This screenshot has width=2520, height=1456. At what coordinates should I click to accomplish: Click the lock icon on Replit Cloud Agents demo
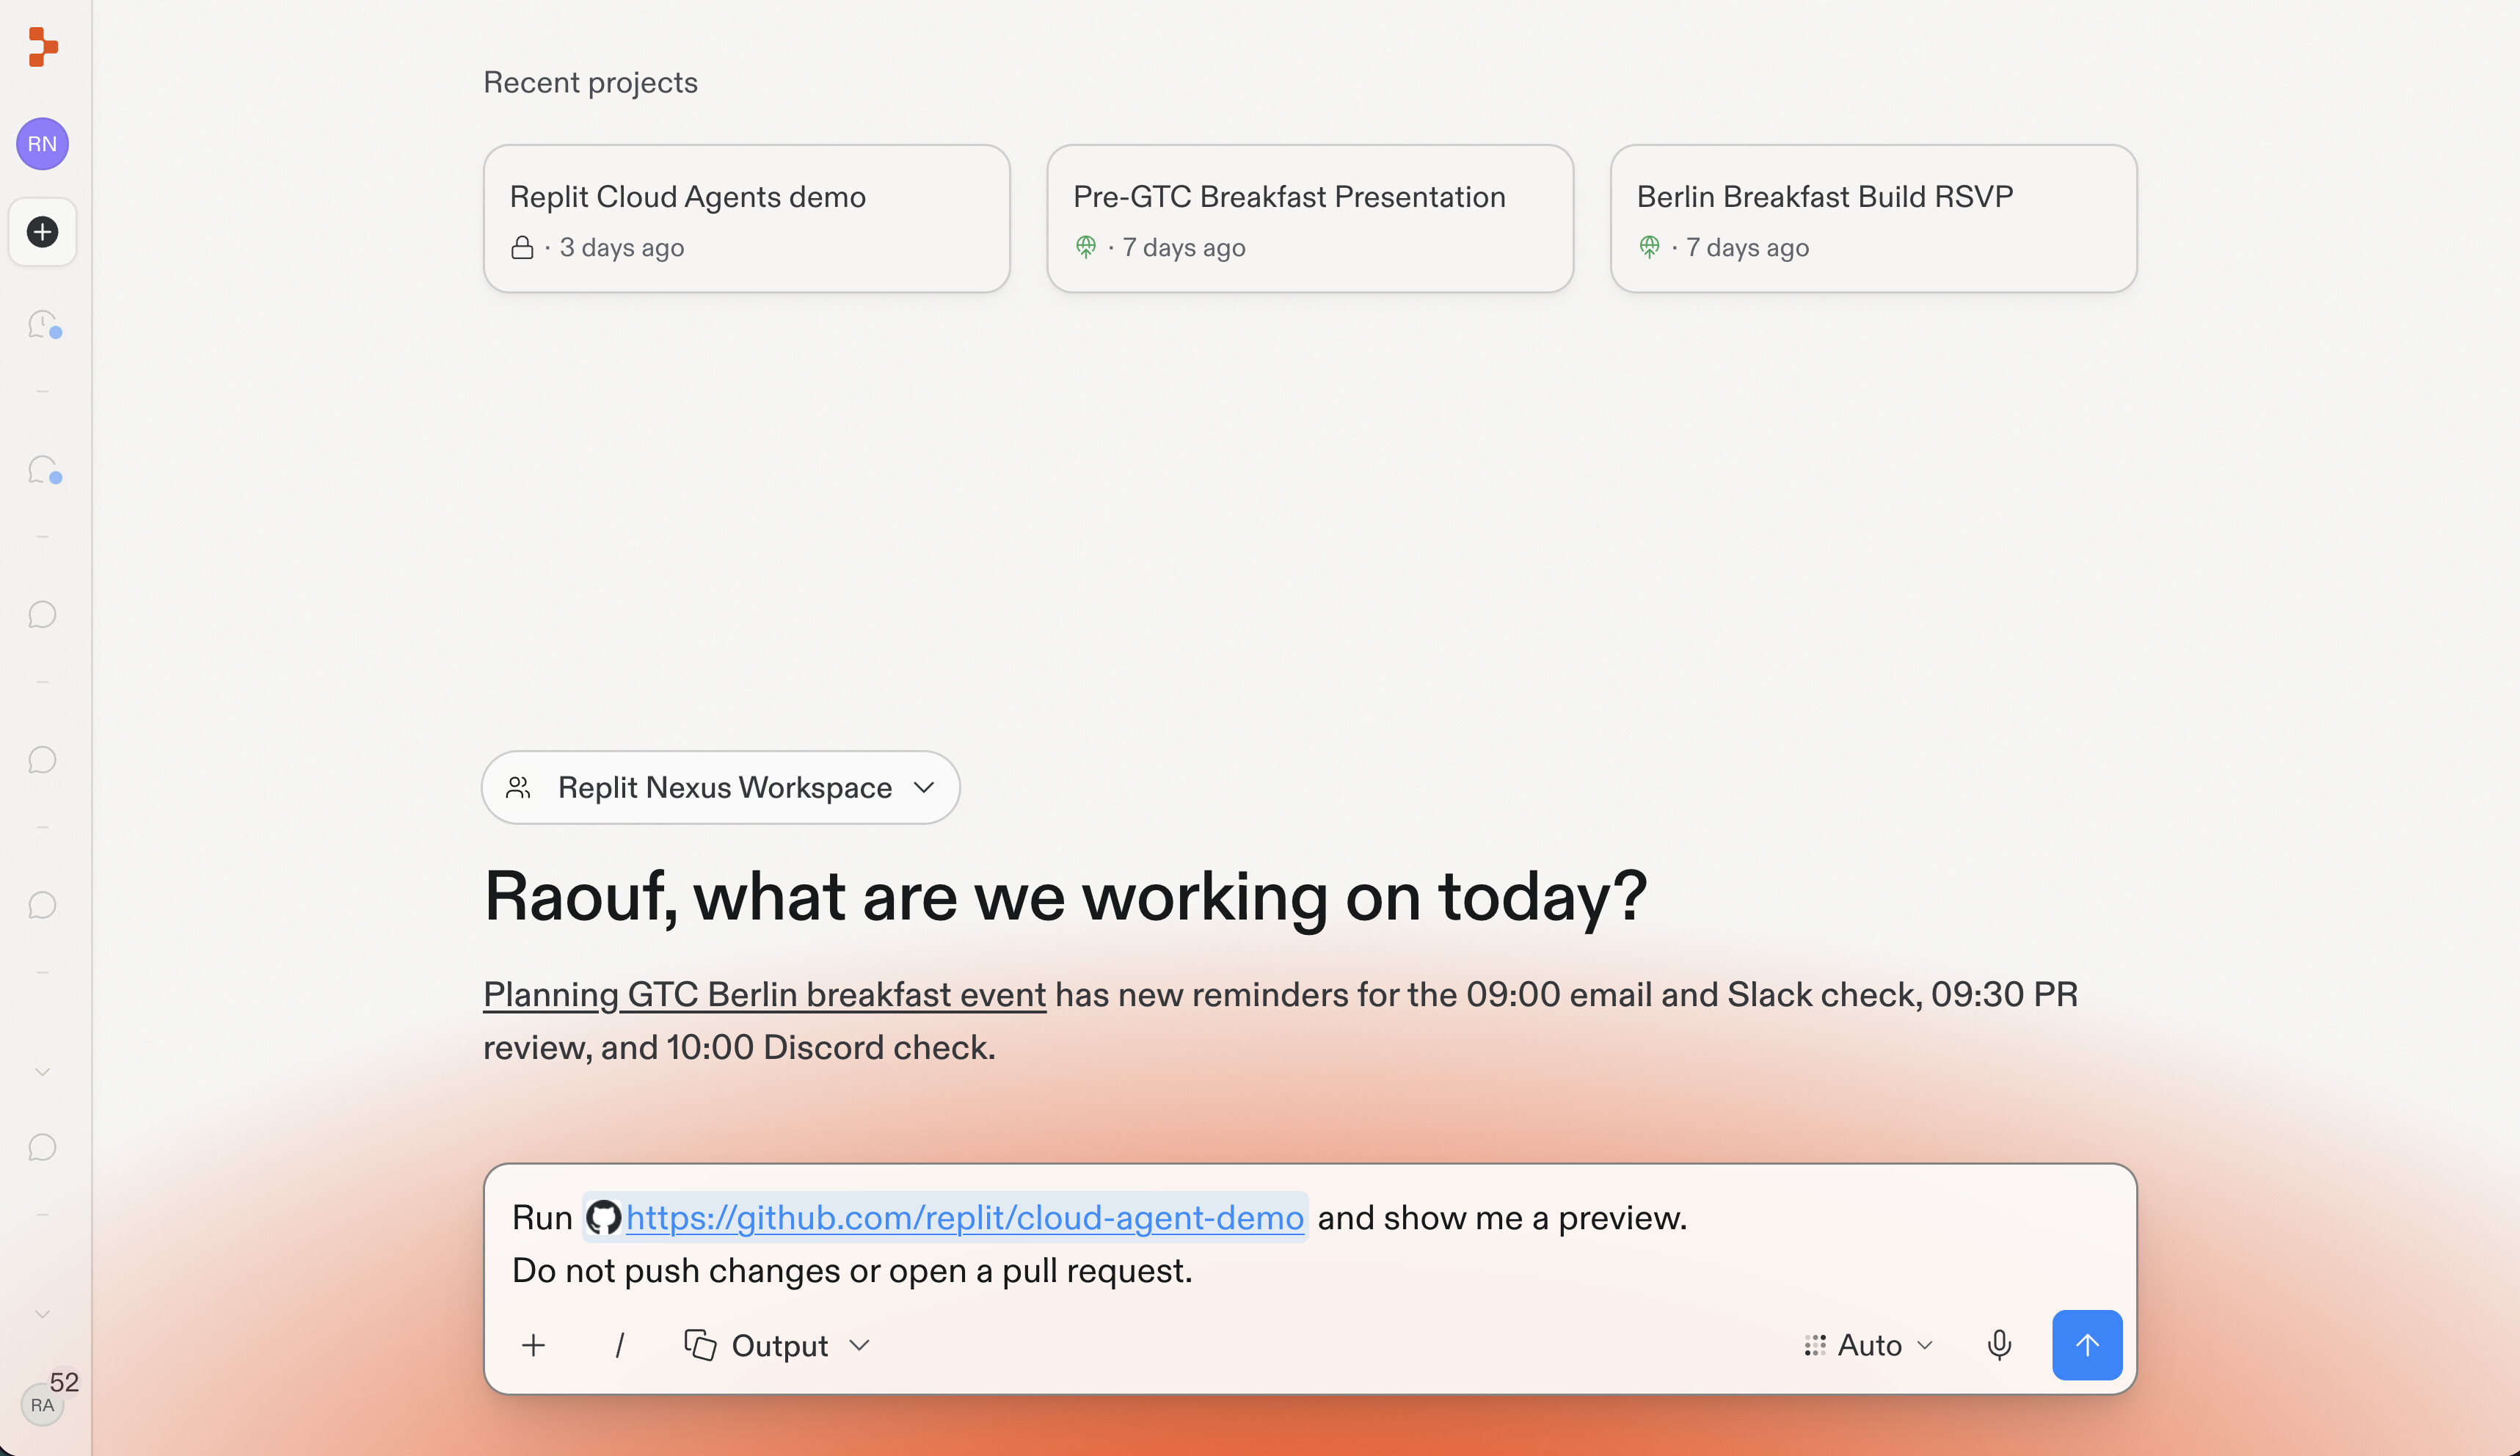[x=522, y=248]
